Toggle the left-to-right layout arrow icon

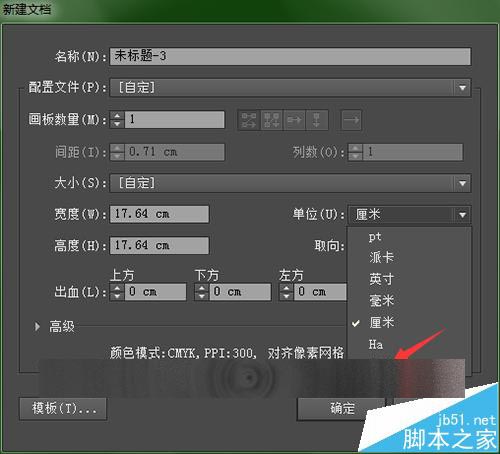tap(351, 120)
